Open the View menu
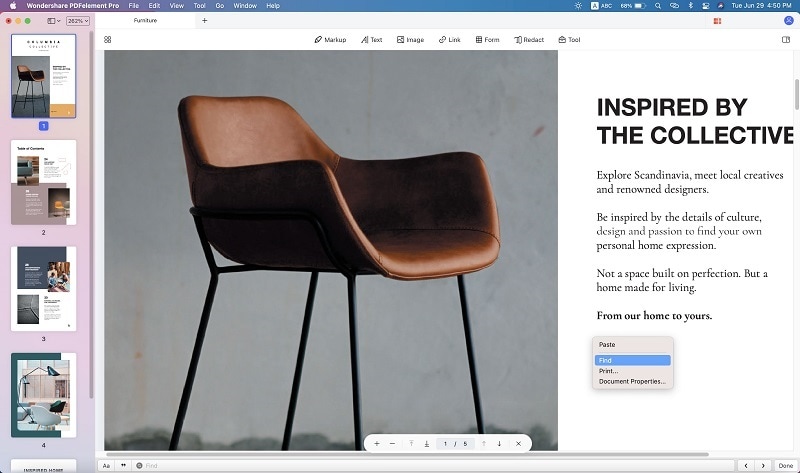Image resolution: width=800 pixels, height=473 pixels. pos(177,6)
